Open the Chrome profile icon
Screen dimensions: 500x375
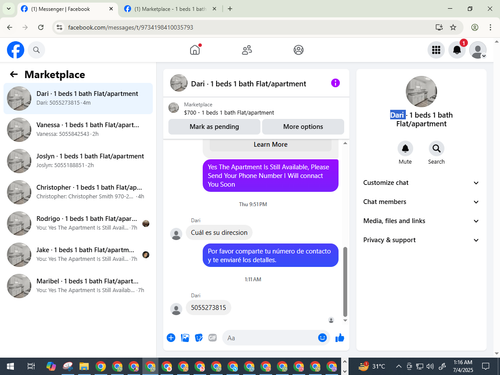coord(475,27)
